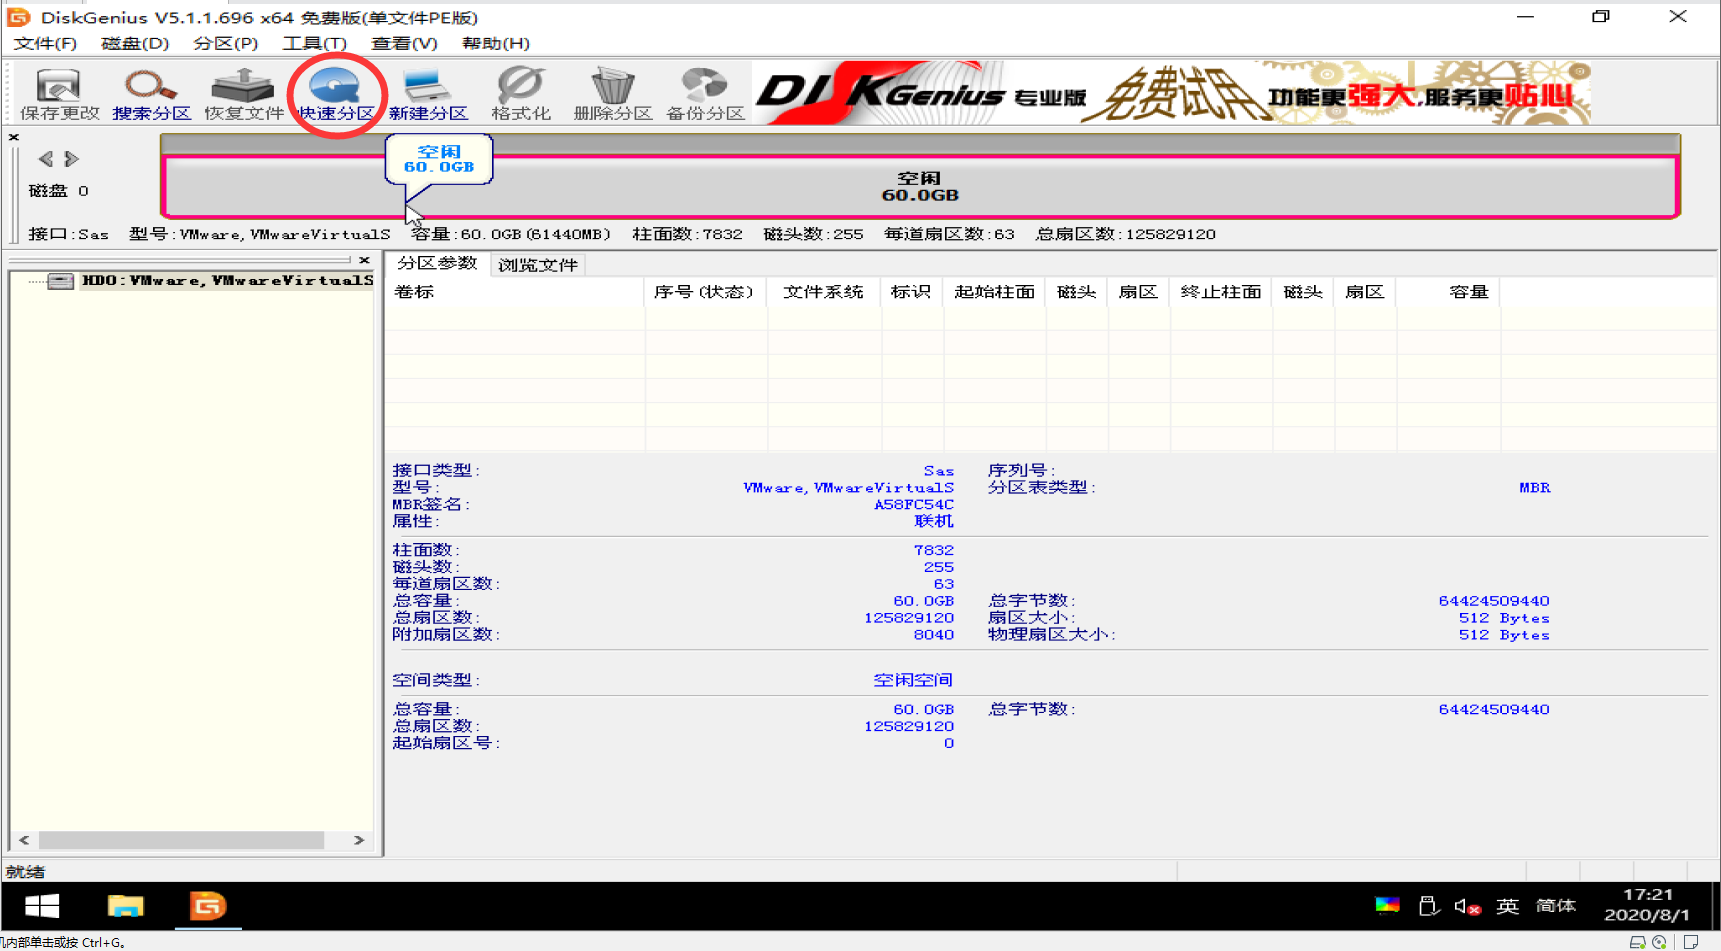This screenshot has width=1721, height=951.
Task: Click the 就绪 status bar text
Action: 24,872
